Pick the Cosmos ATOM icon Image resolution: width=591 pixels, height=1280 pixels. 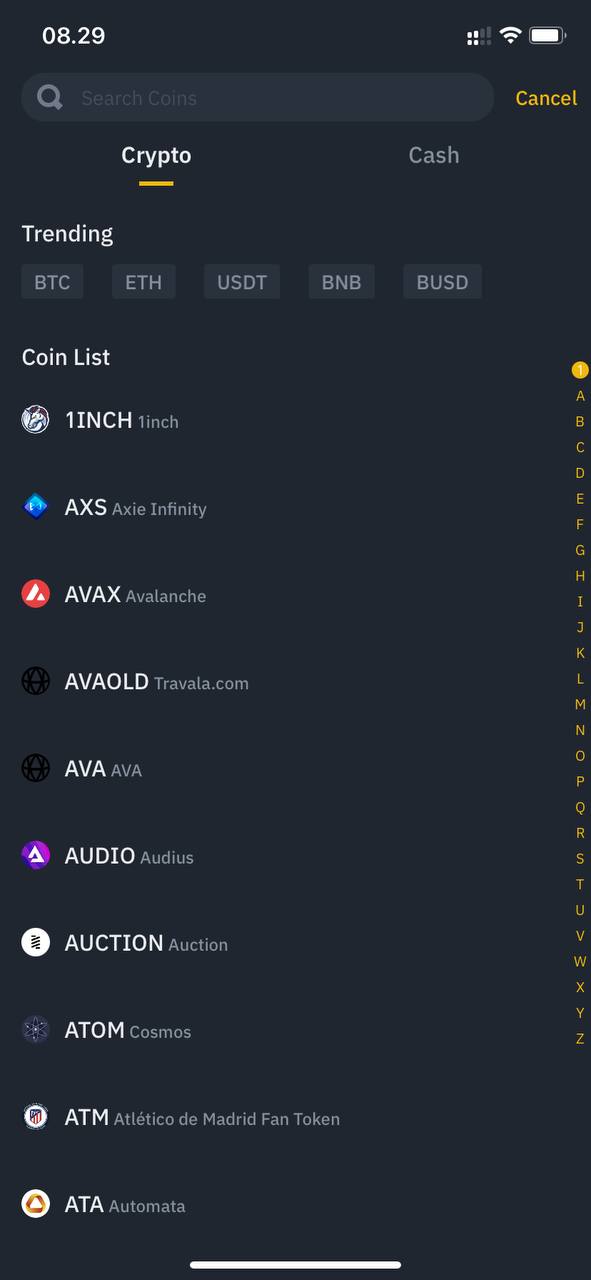35,1029
